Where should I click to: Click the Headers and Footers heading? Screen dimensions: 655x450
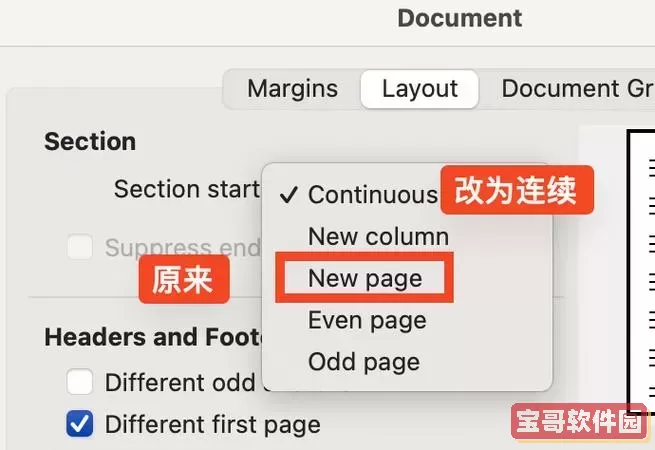(153, 337)
